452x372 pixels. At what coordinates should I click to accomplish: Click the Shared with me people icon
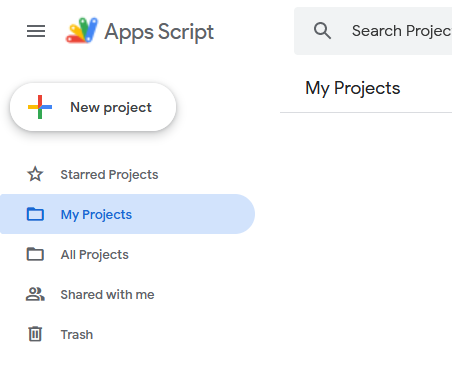35,294
